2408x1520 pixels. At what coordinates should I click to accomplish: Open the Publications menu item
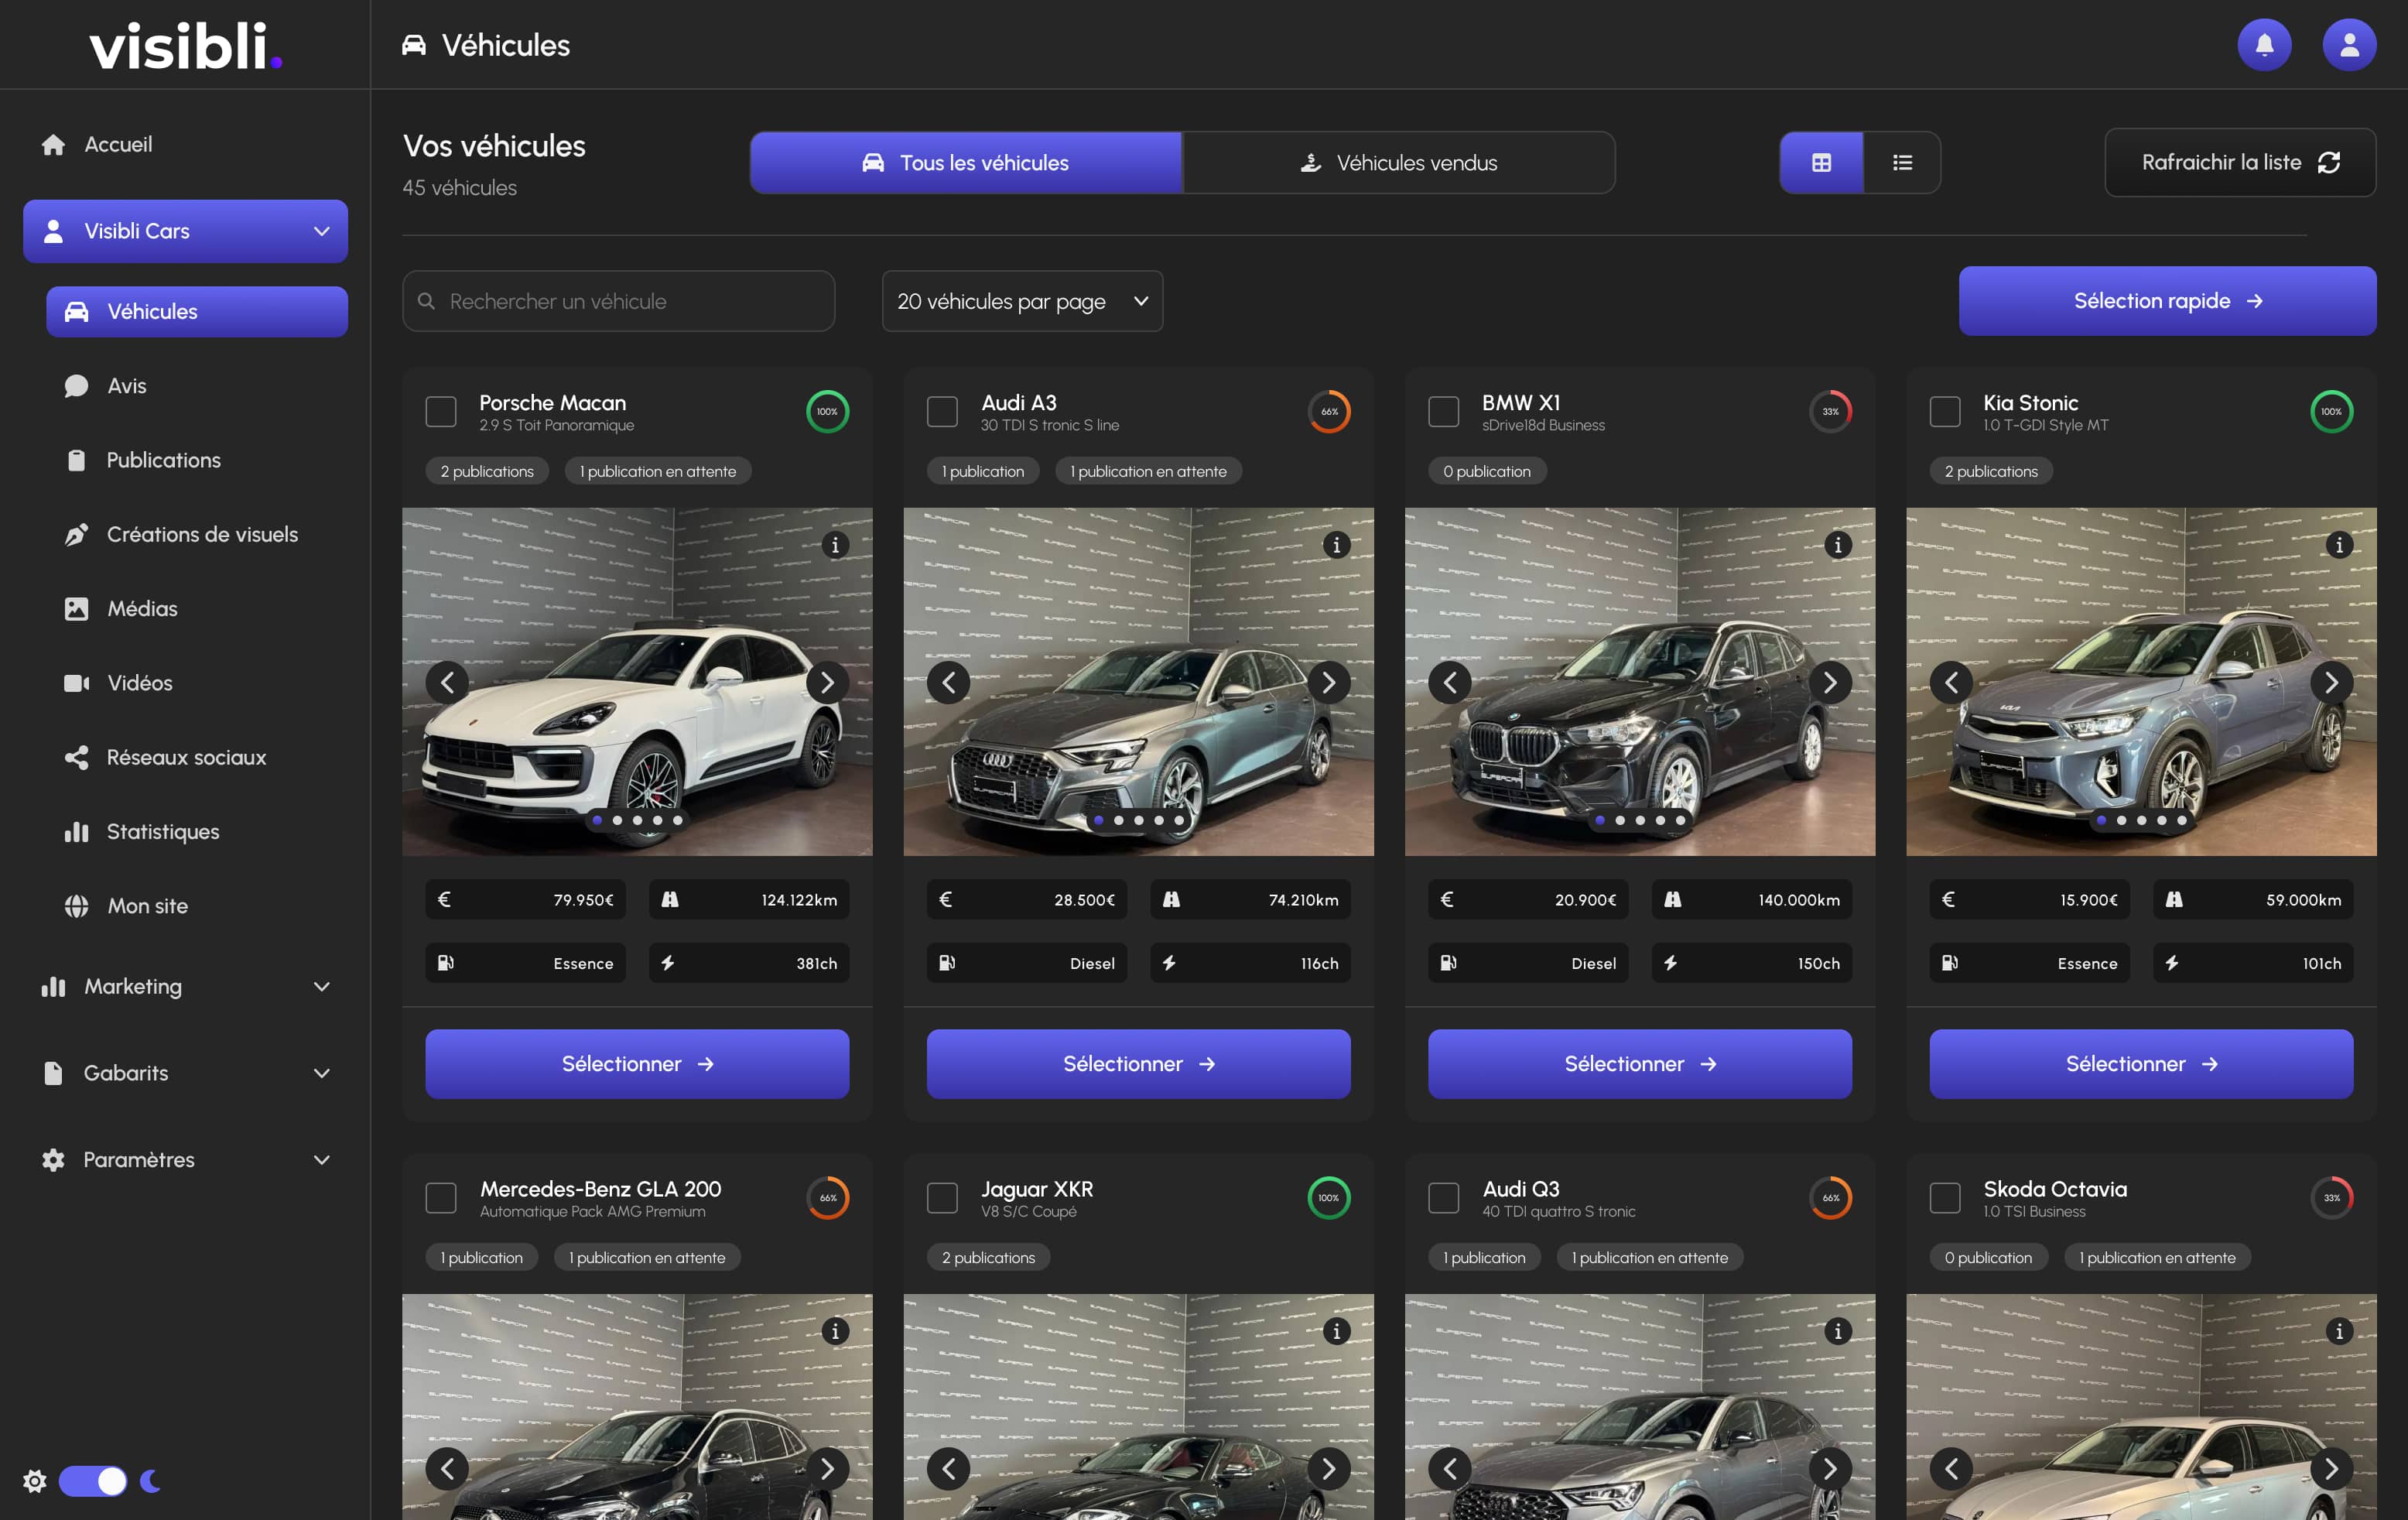[x=163, y=460]
